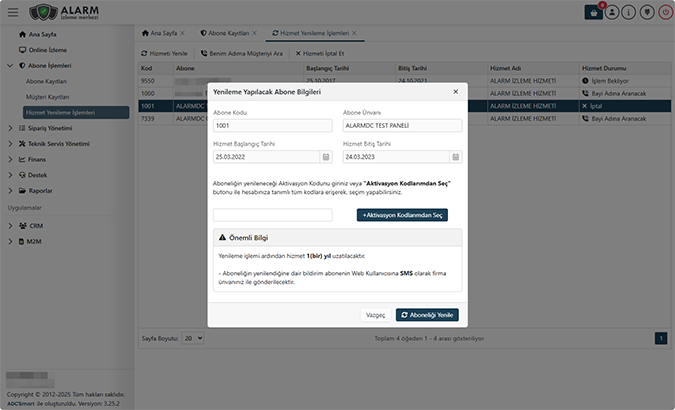
Task: Click the activation code input field
Action: 272,214
